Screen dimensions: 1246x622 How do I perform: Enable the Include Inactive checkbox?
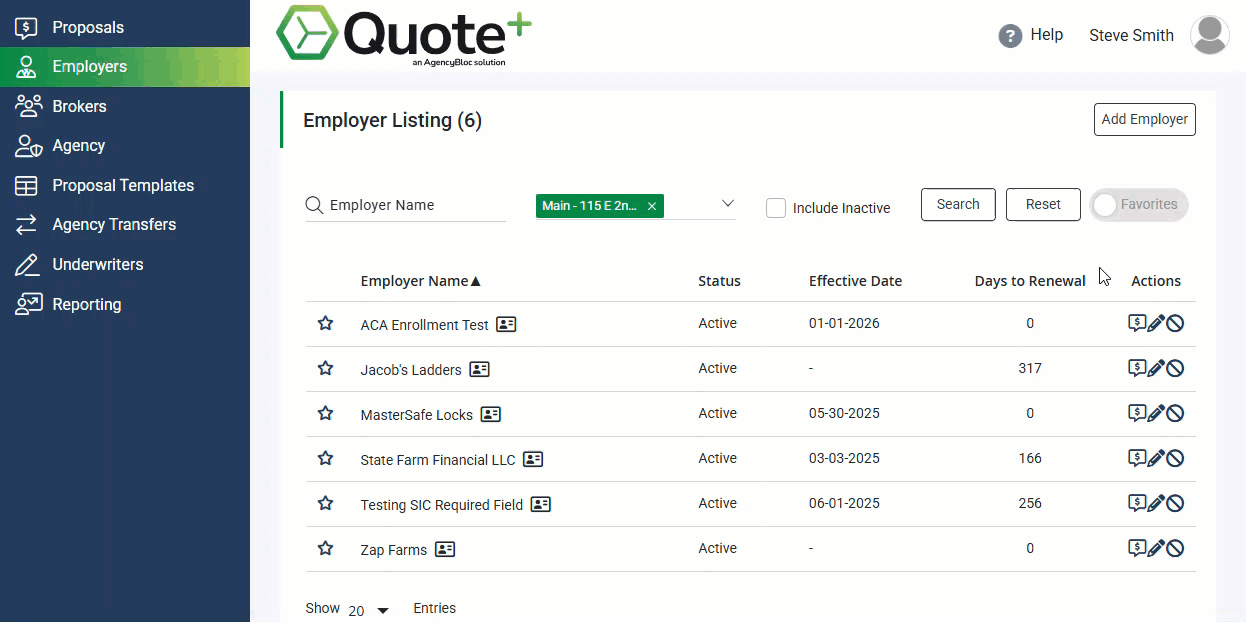[775, 207]
